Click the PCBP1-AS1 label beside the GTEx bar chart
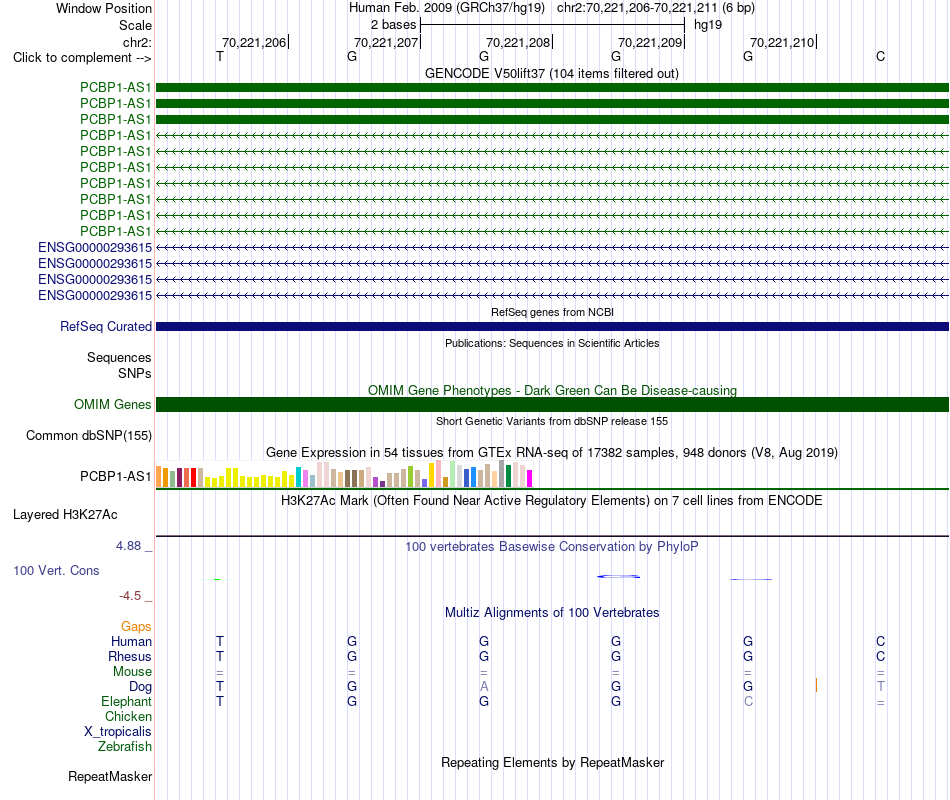This screenshot has height=800, width=950. (x=115, y=476)
